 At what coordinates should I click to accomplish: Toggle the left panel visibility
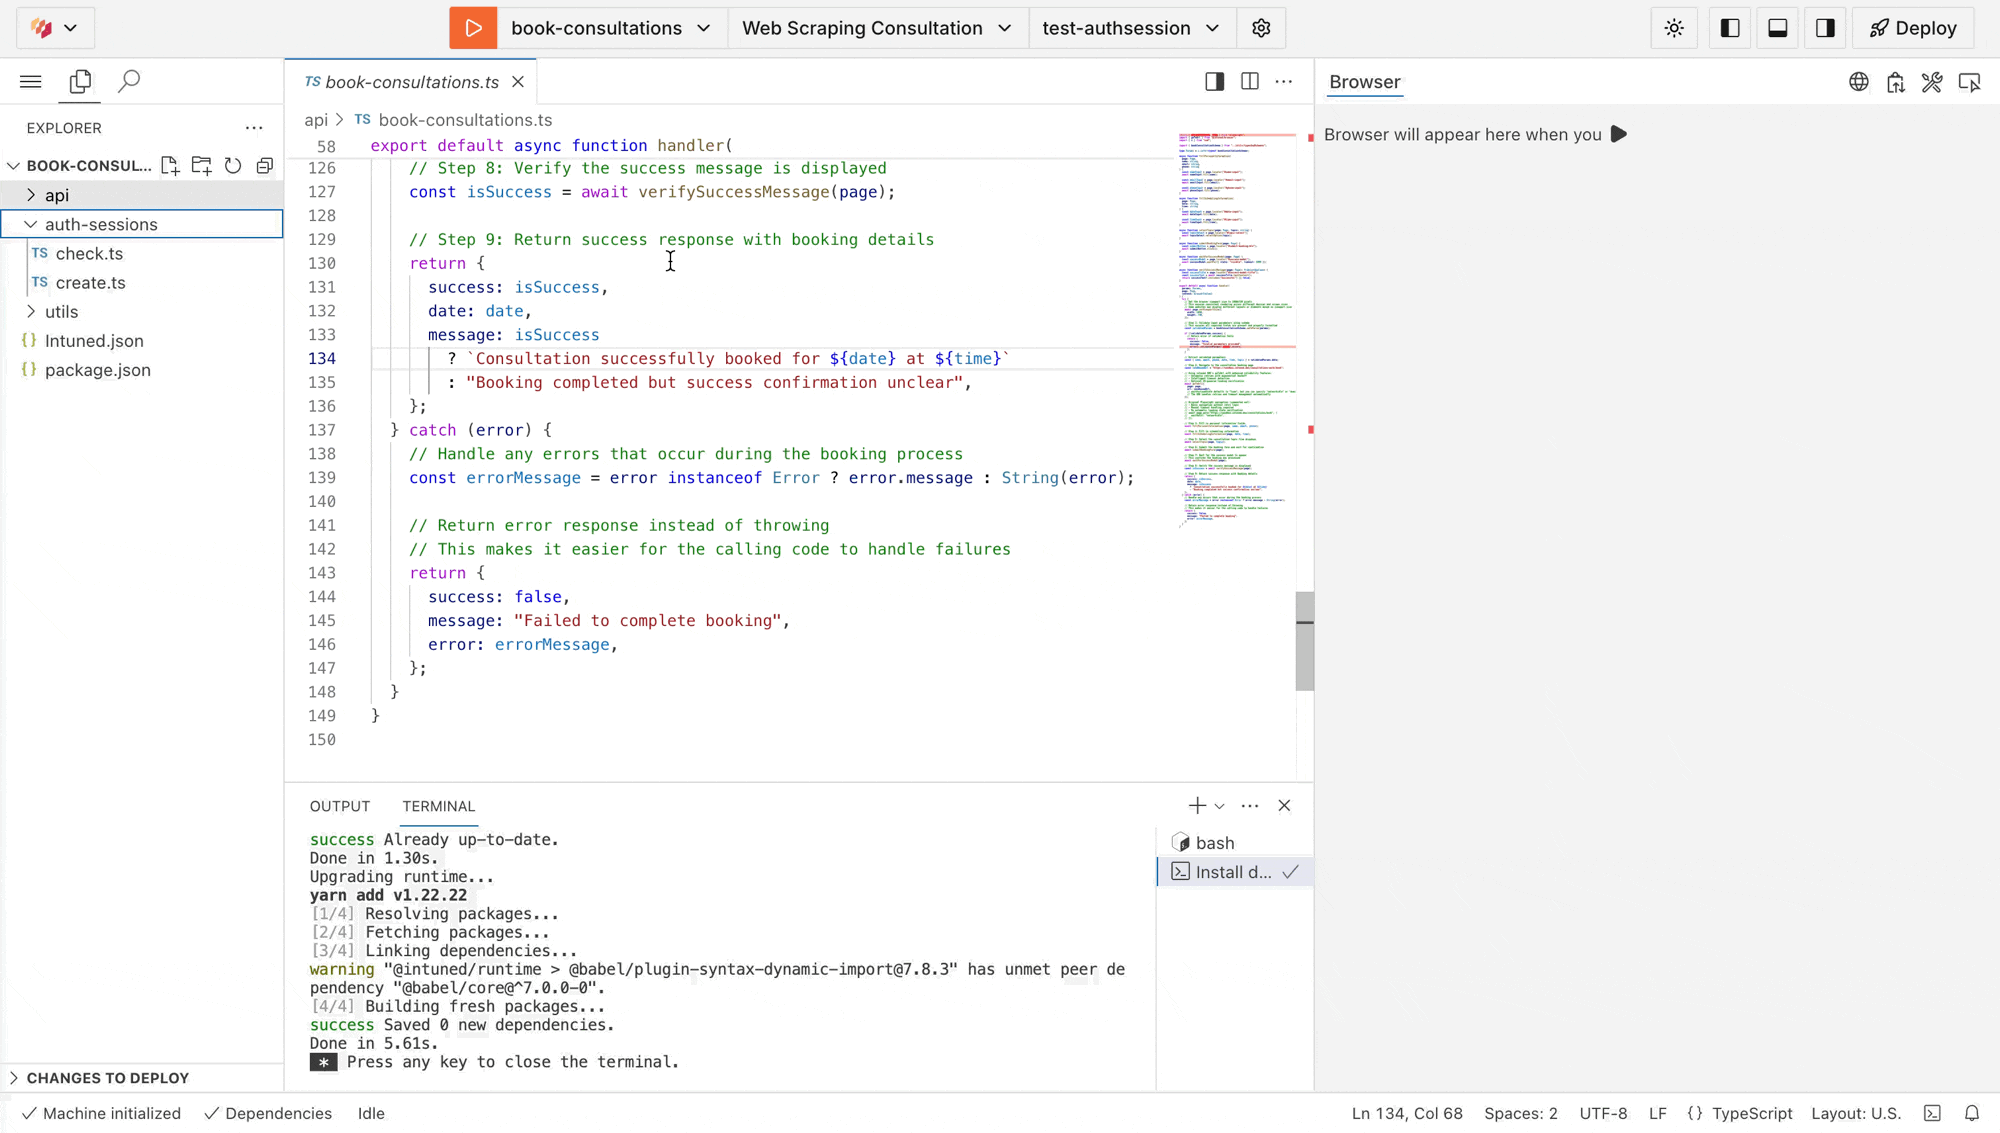tap(1729, 27)
